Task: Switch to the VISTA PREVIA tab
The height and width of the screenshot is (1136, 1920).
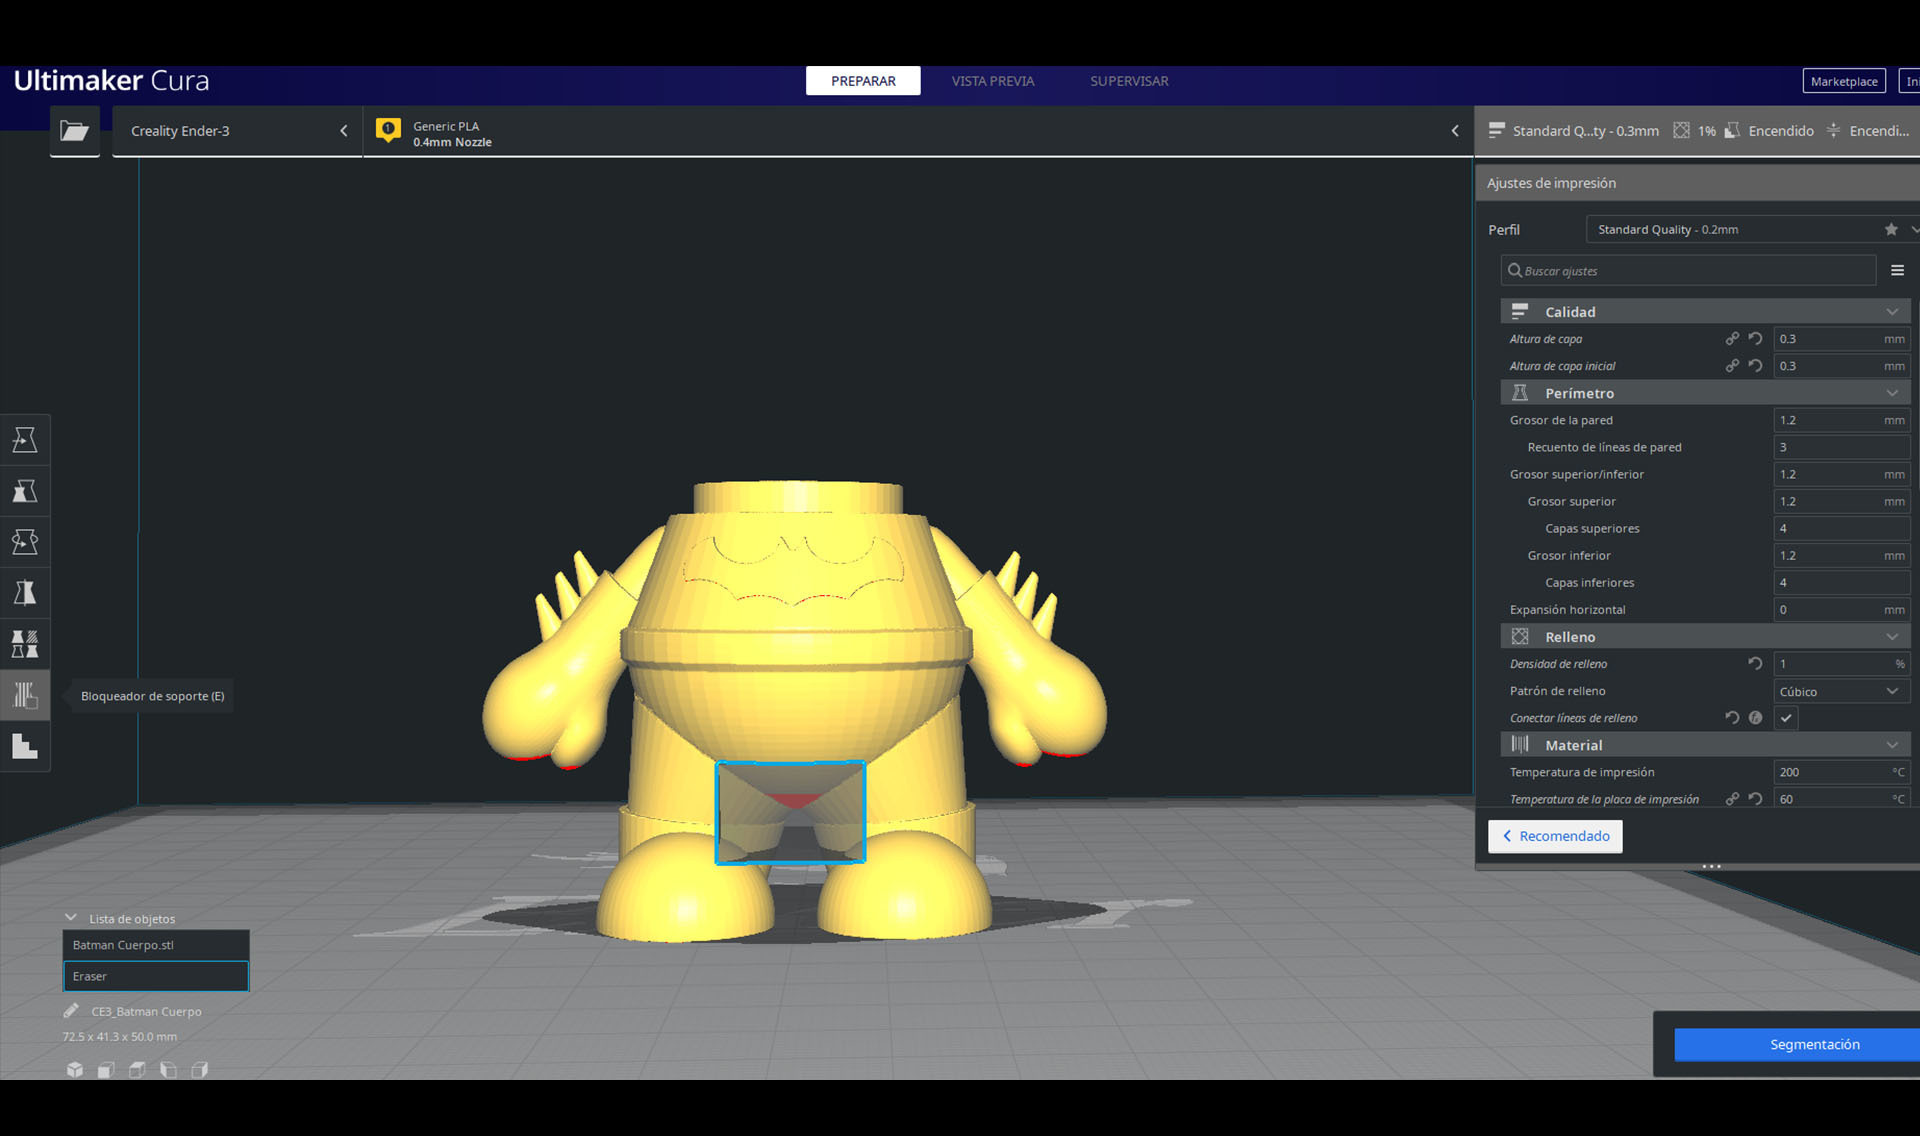Action: click(993, 81)
